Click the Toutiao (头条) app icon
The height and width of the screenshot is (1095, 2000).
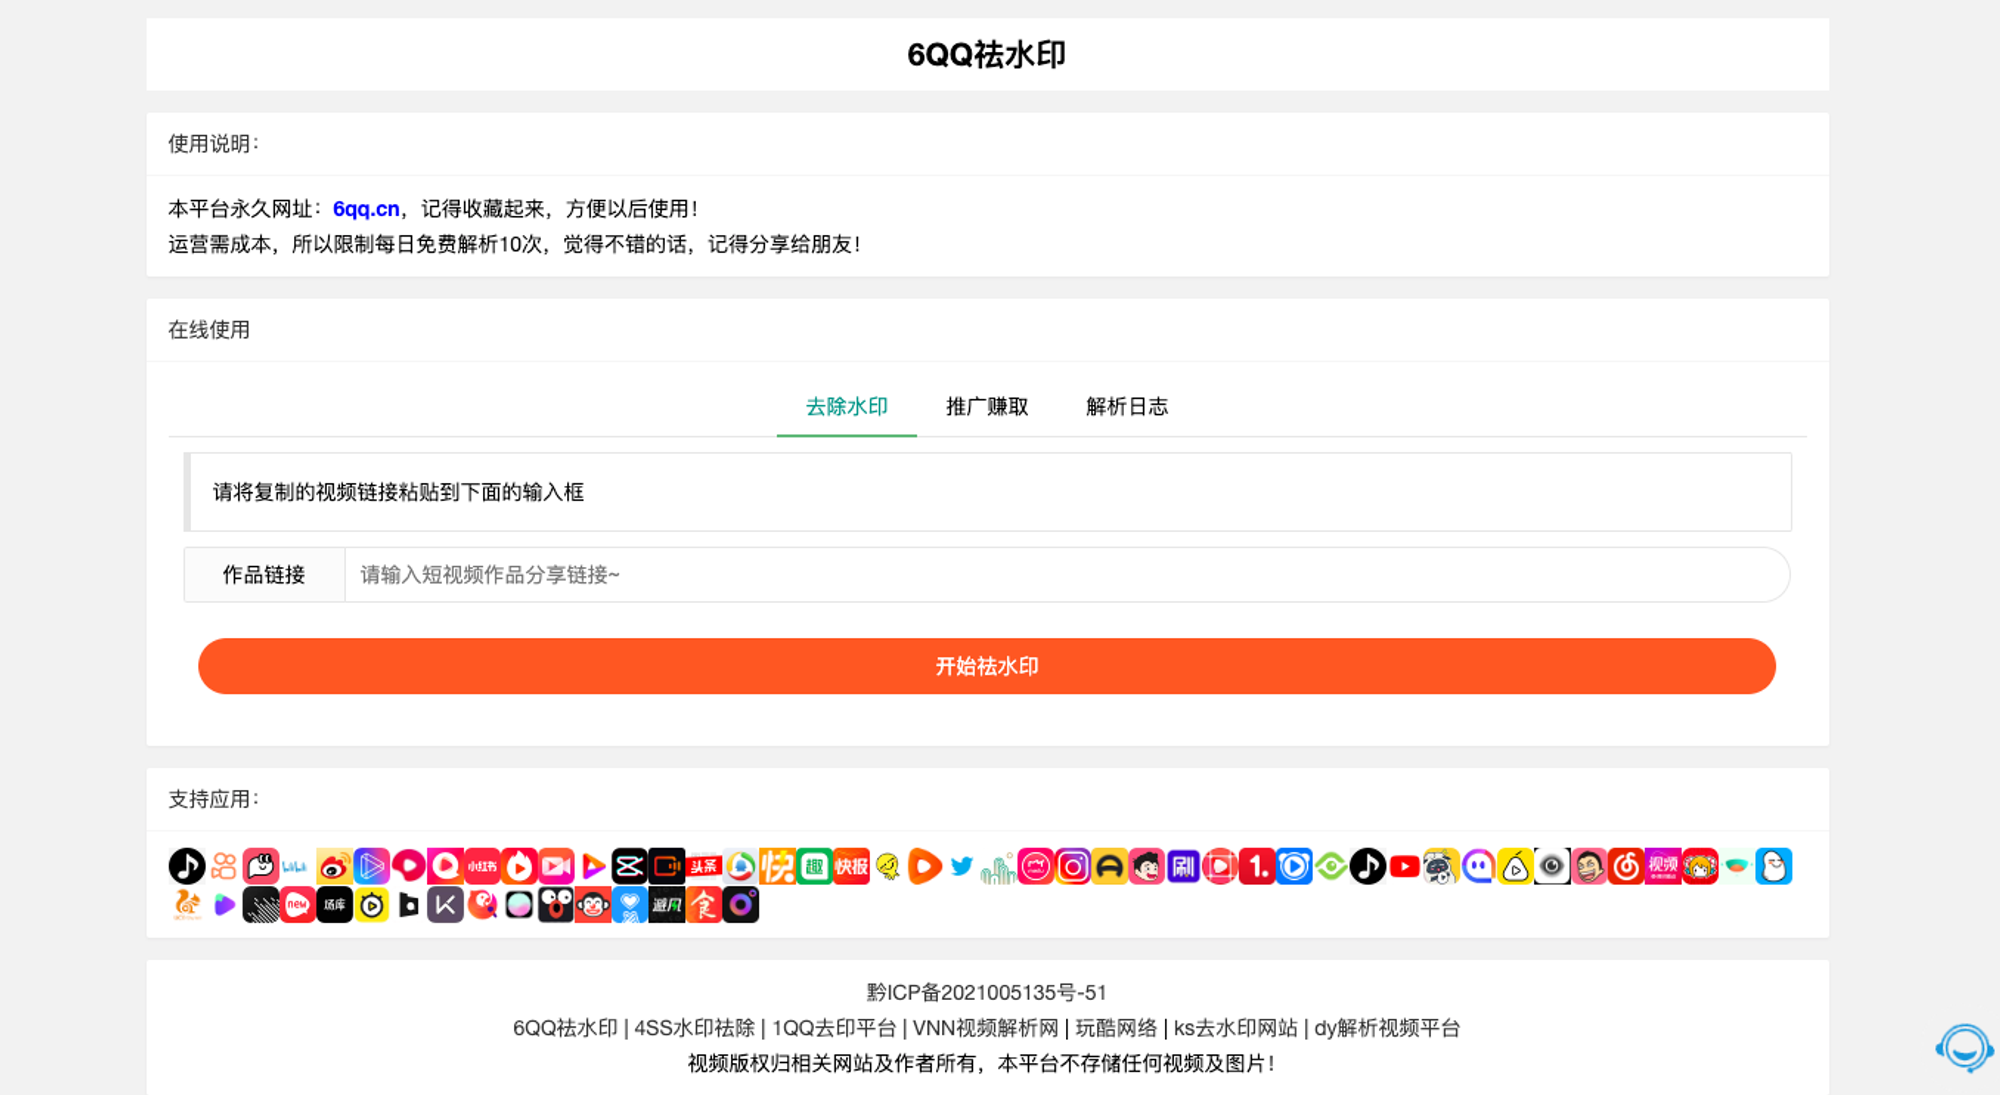704,866
